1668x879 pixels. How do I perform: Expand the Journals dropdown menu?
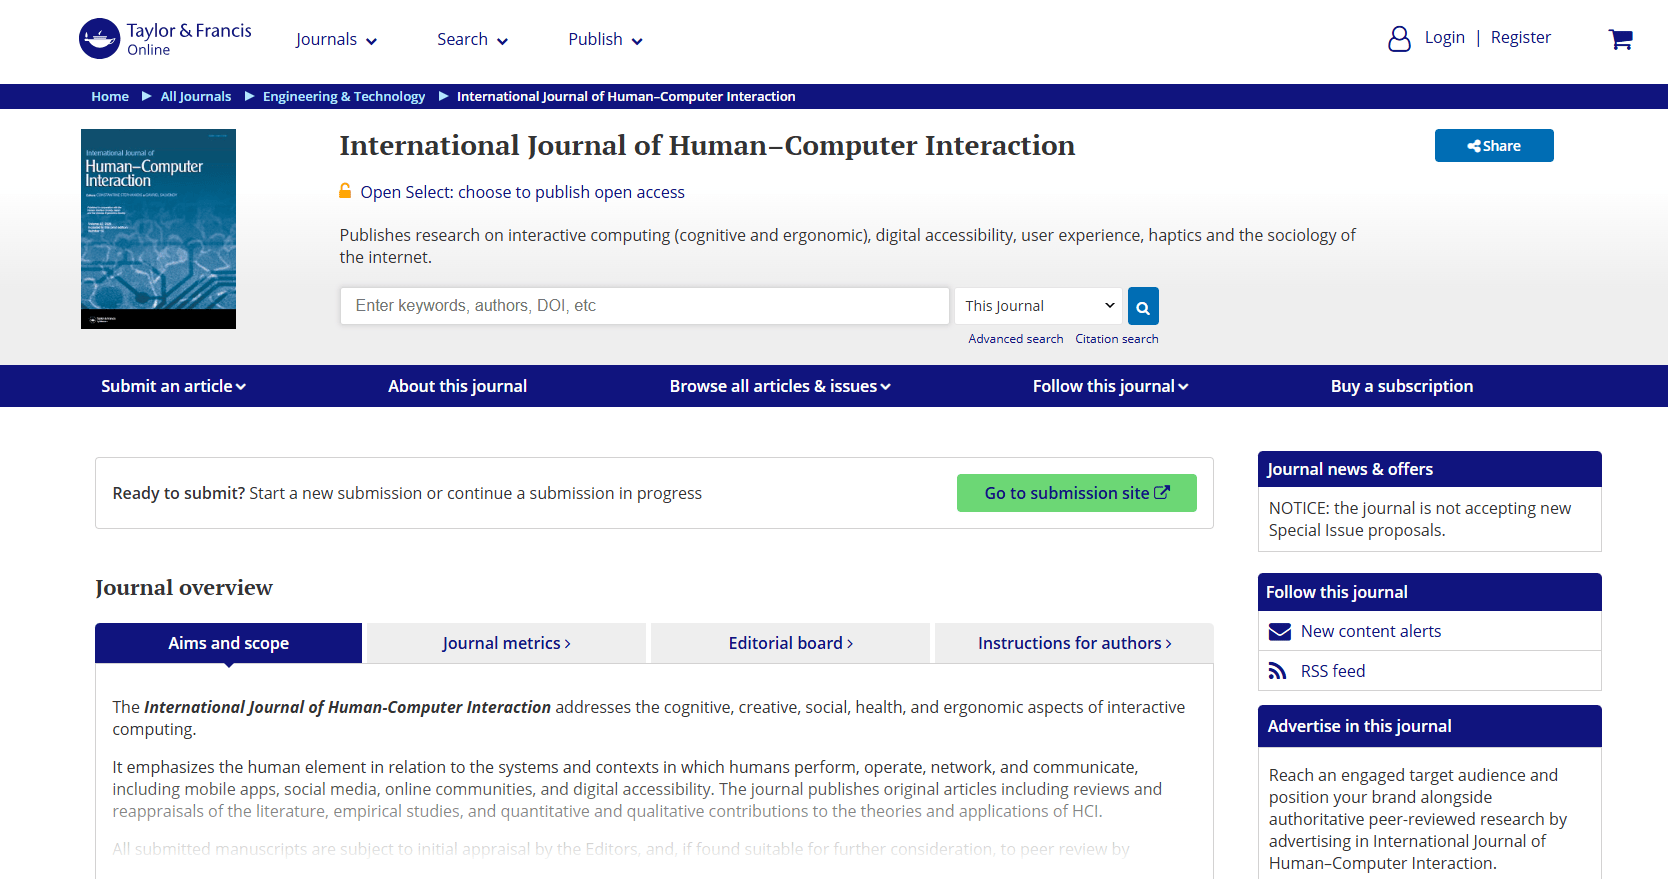[336, 39]
